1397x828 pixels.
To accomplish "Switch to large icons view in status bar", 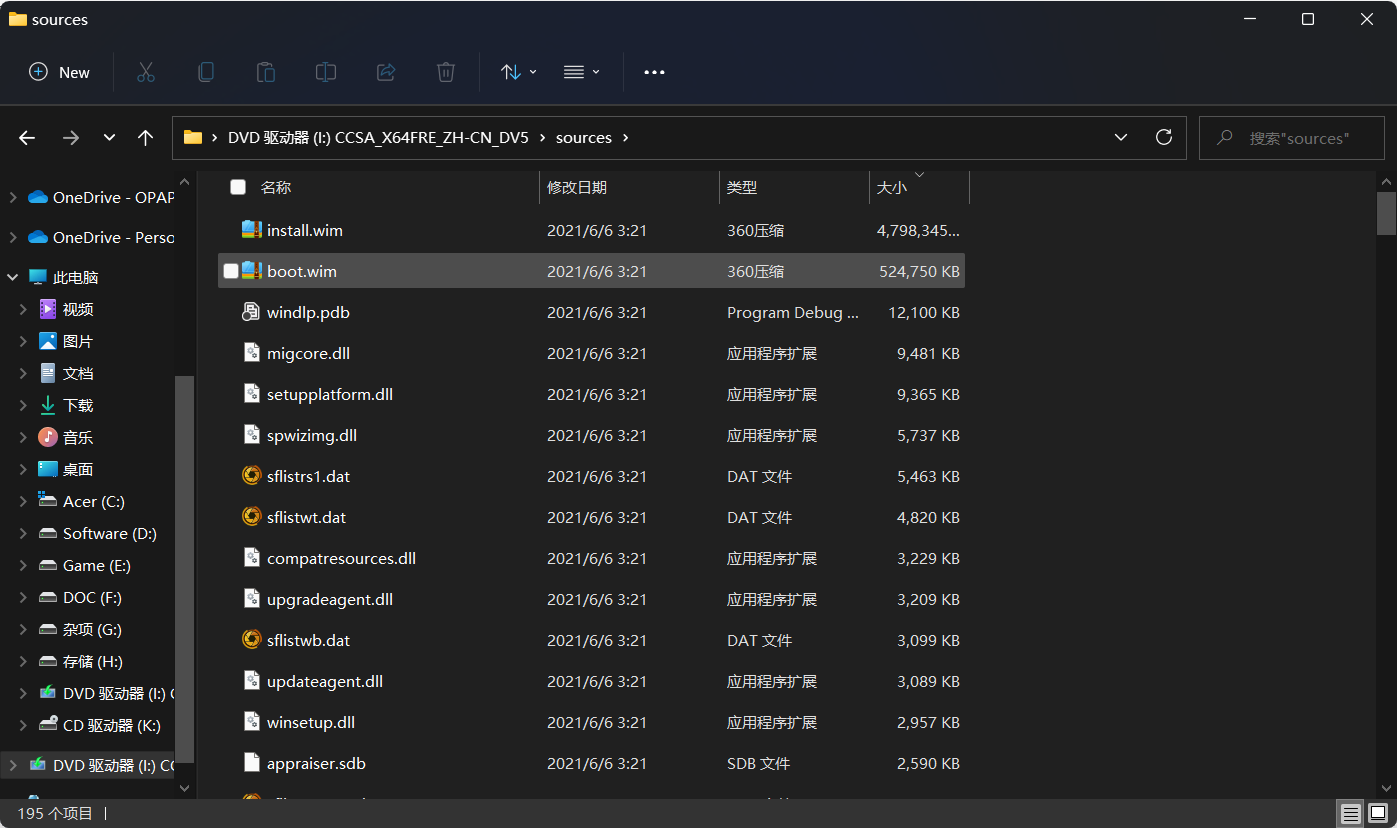I will click(x=1377, y=813).
